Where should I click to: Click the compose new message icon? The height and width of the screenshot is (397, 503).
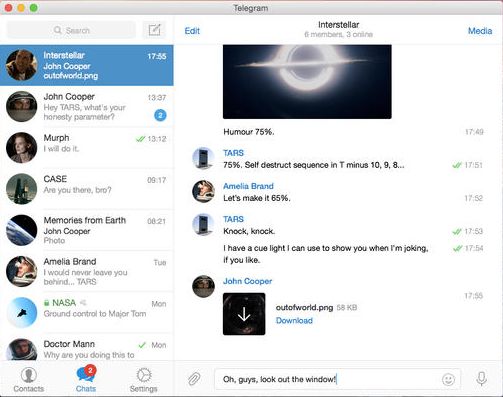click(154, 30)
